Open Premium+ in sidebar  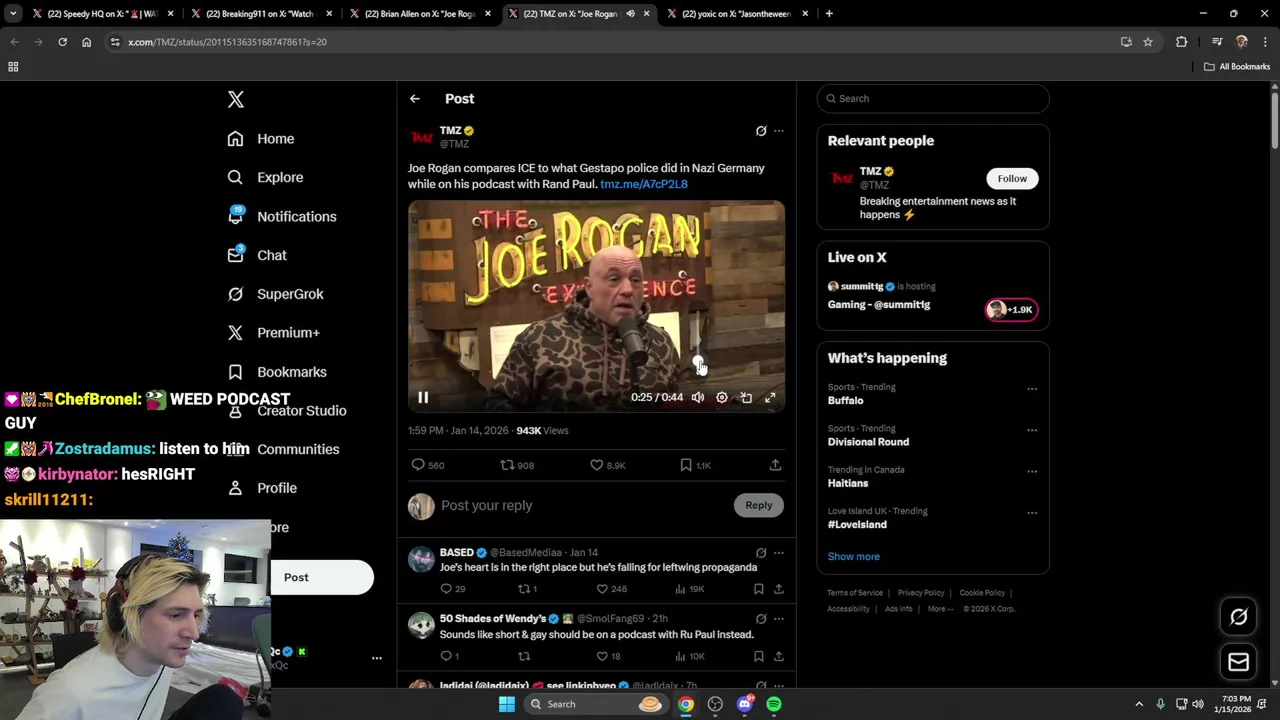[273, 333]
